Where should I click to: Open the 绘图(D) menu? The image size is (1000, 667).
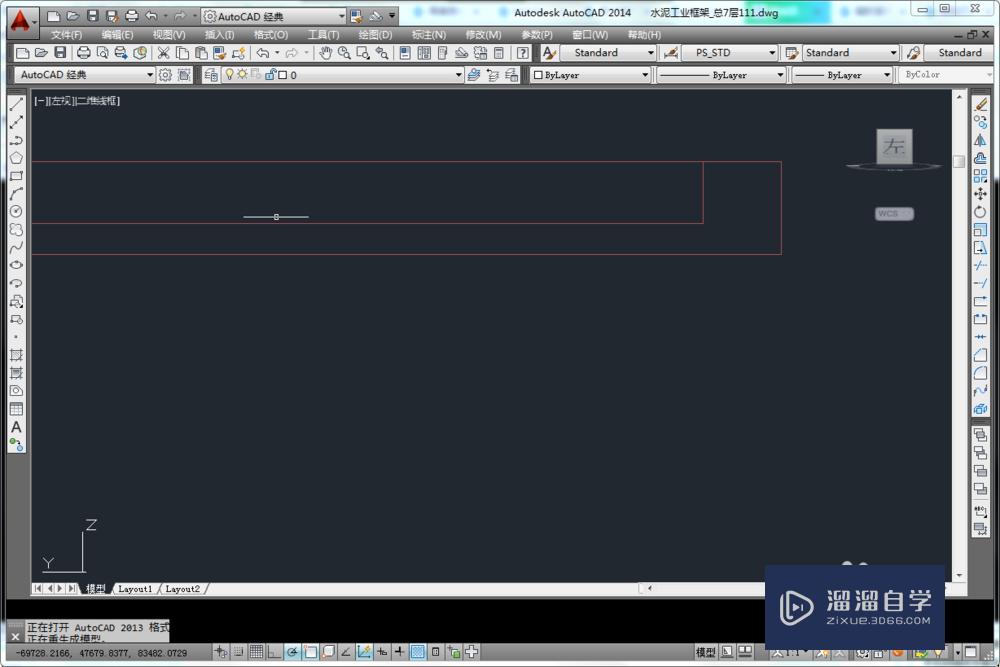374,33
